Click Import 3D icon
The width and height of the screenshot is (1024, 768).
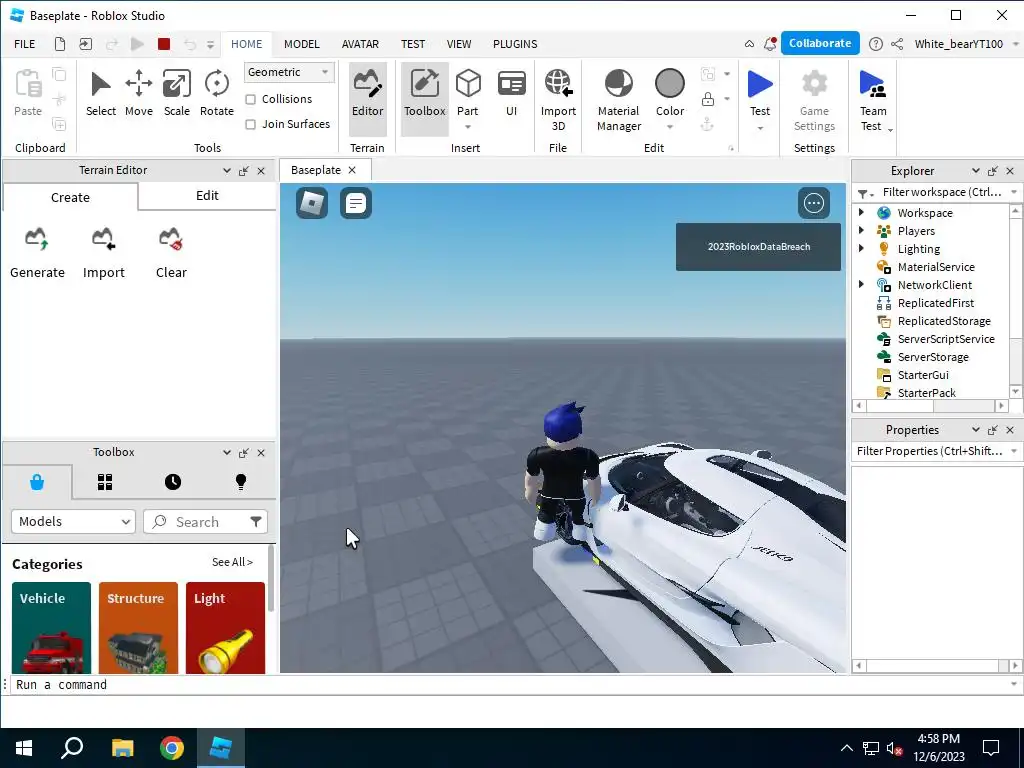[558, 84]
